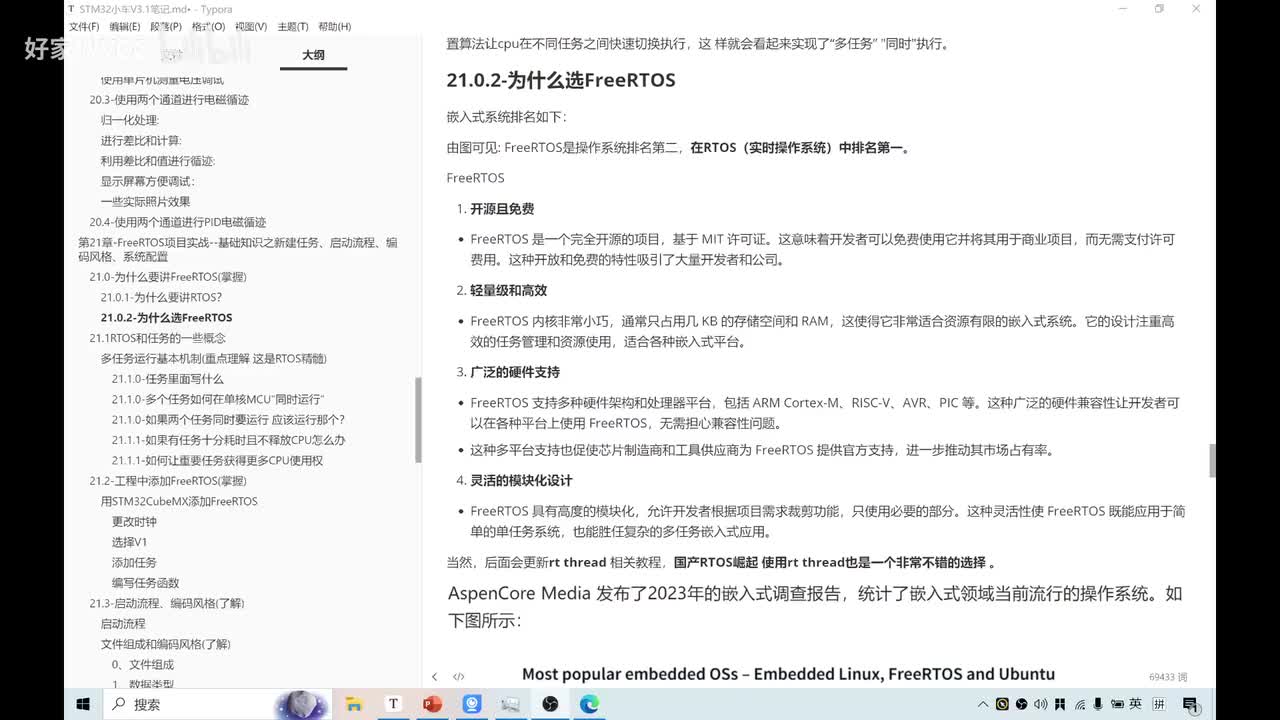The image size is (1280, 720).
Task: Jump to 21.1.0-任务里面写什么
Action: (167, 379)
